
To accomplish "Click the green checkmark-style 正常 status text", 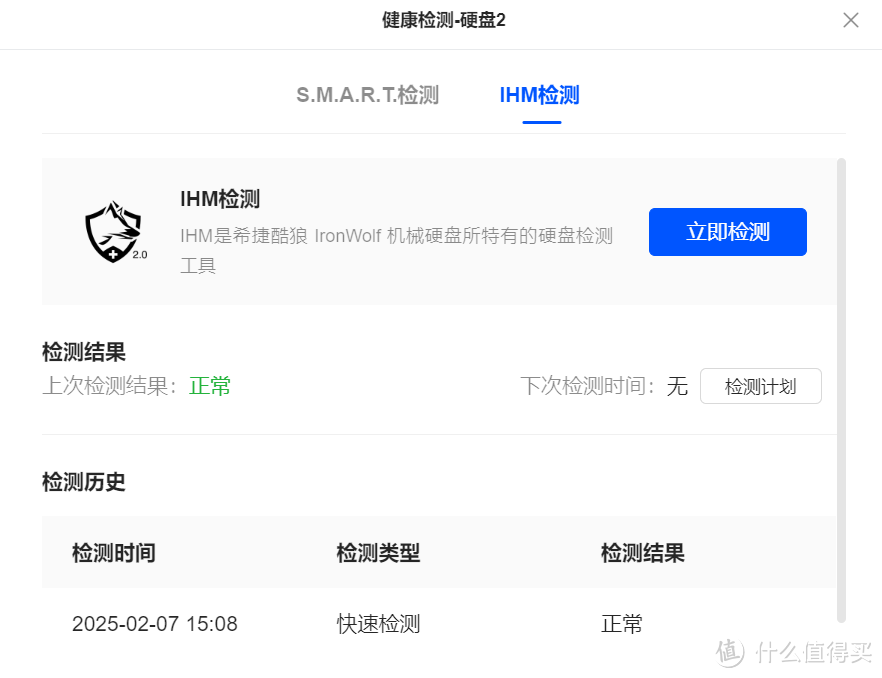I will pyautogui.click(x=210, y=386).
